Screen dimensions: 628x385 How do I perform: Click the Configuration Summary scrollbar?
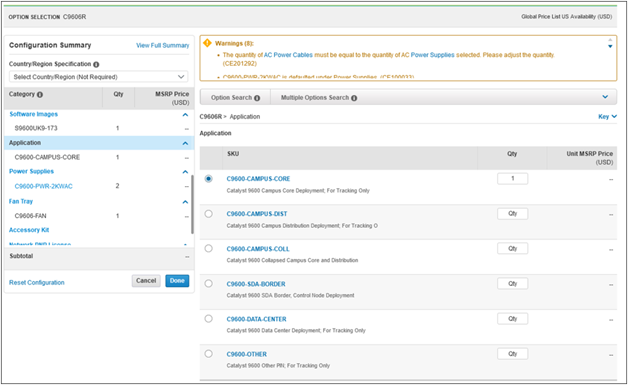tap(192, 204)
